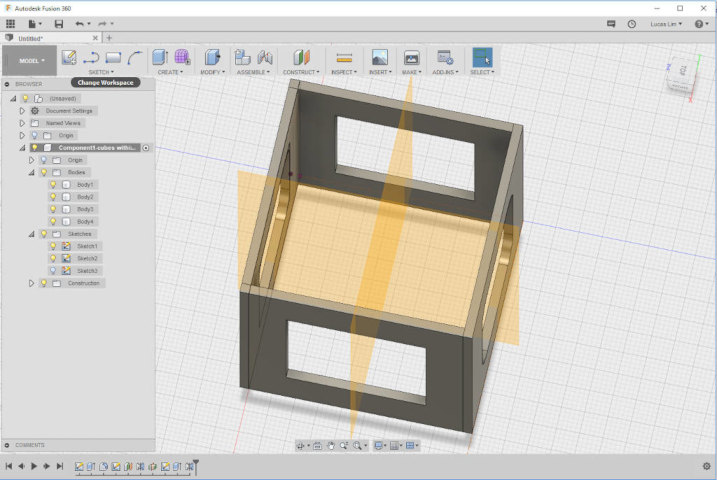Open the MODEL workspace dropdown
This screenshot has height=480, width=717.
(30, 60)
